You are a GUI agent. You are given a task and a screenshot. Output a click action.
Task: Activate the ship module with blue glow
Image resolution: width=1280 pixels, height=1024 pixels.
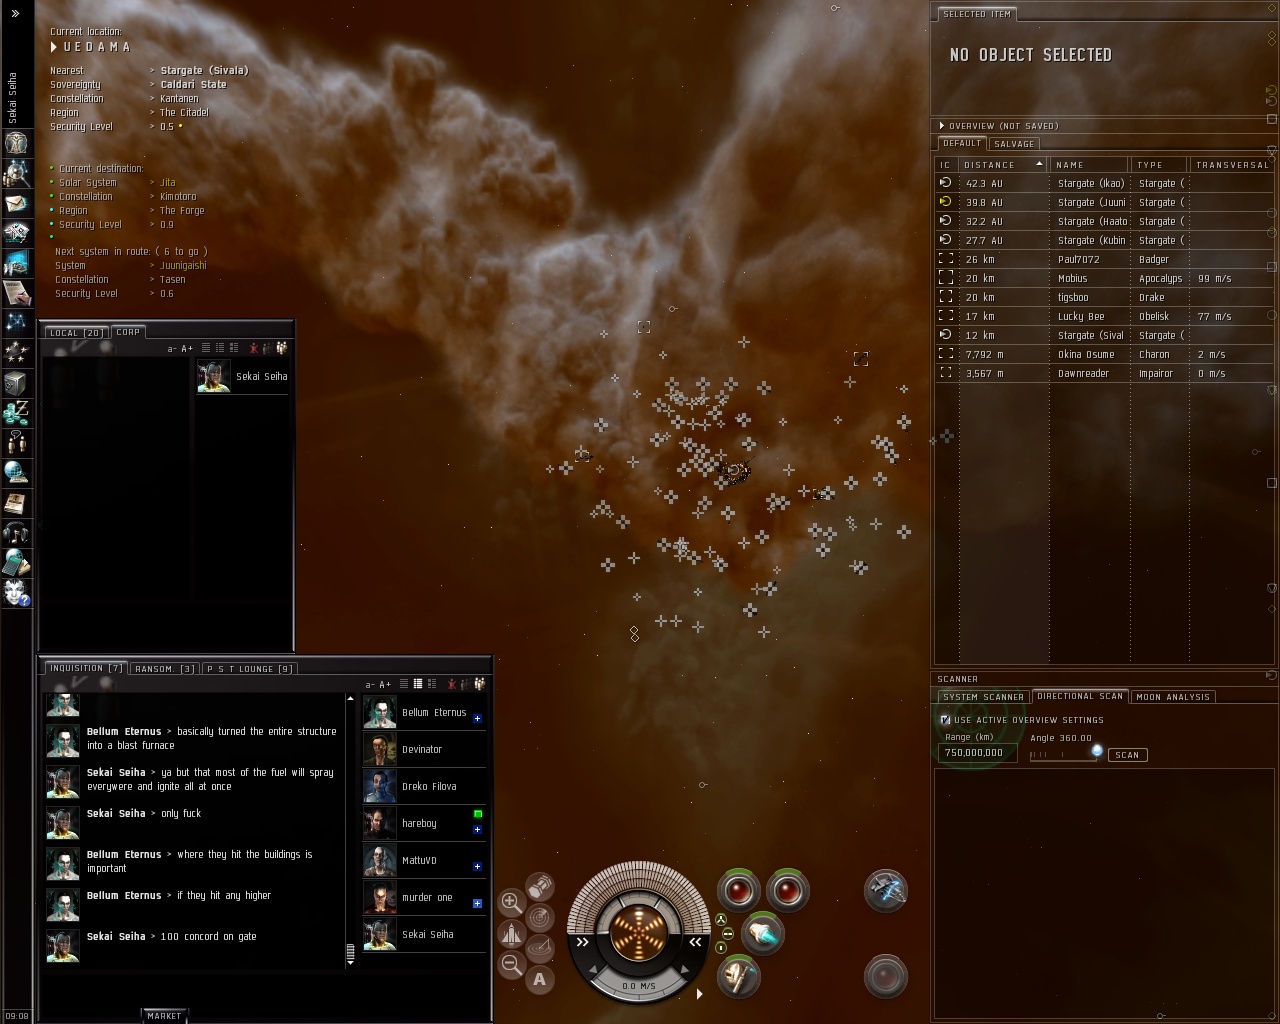(886, 891)
